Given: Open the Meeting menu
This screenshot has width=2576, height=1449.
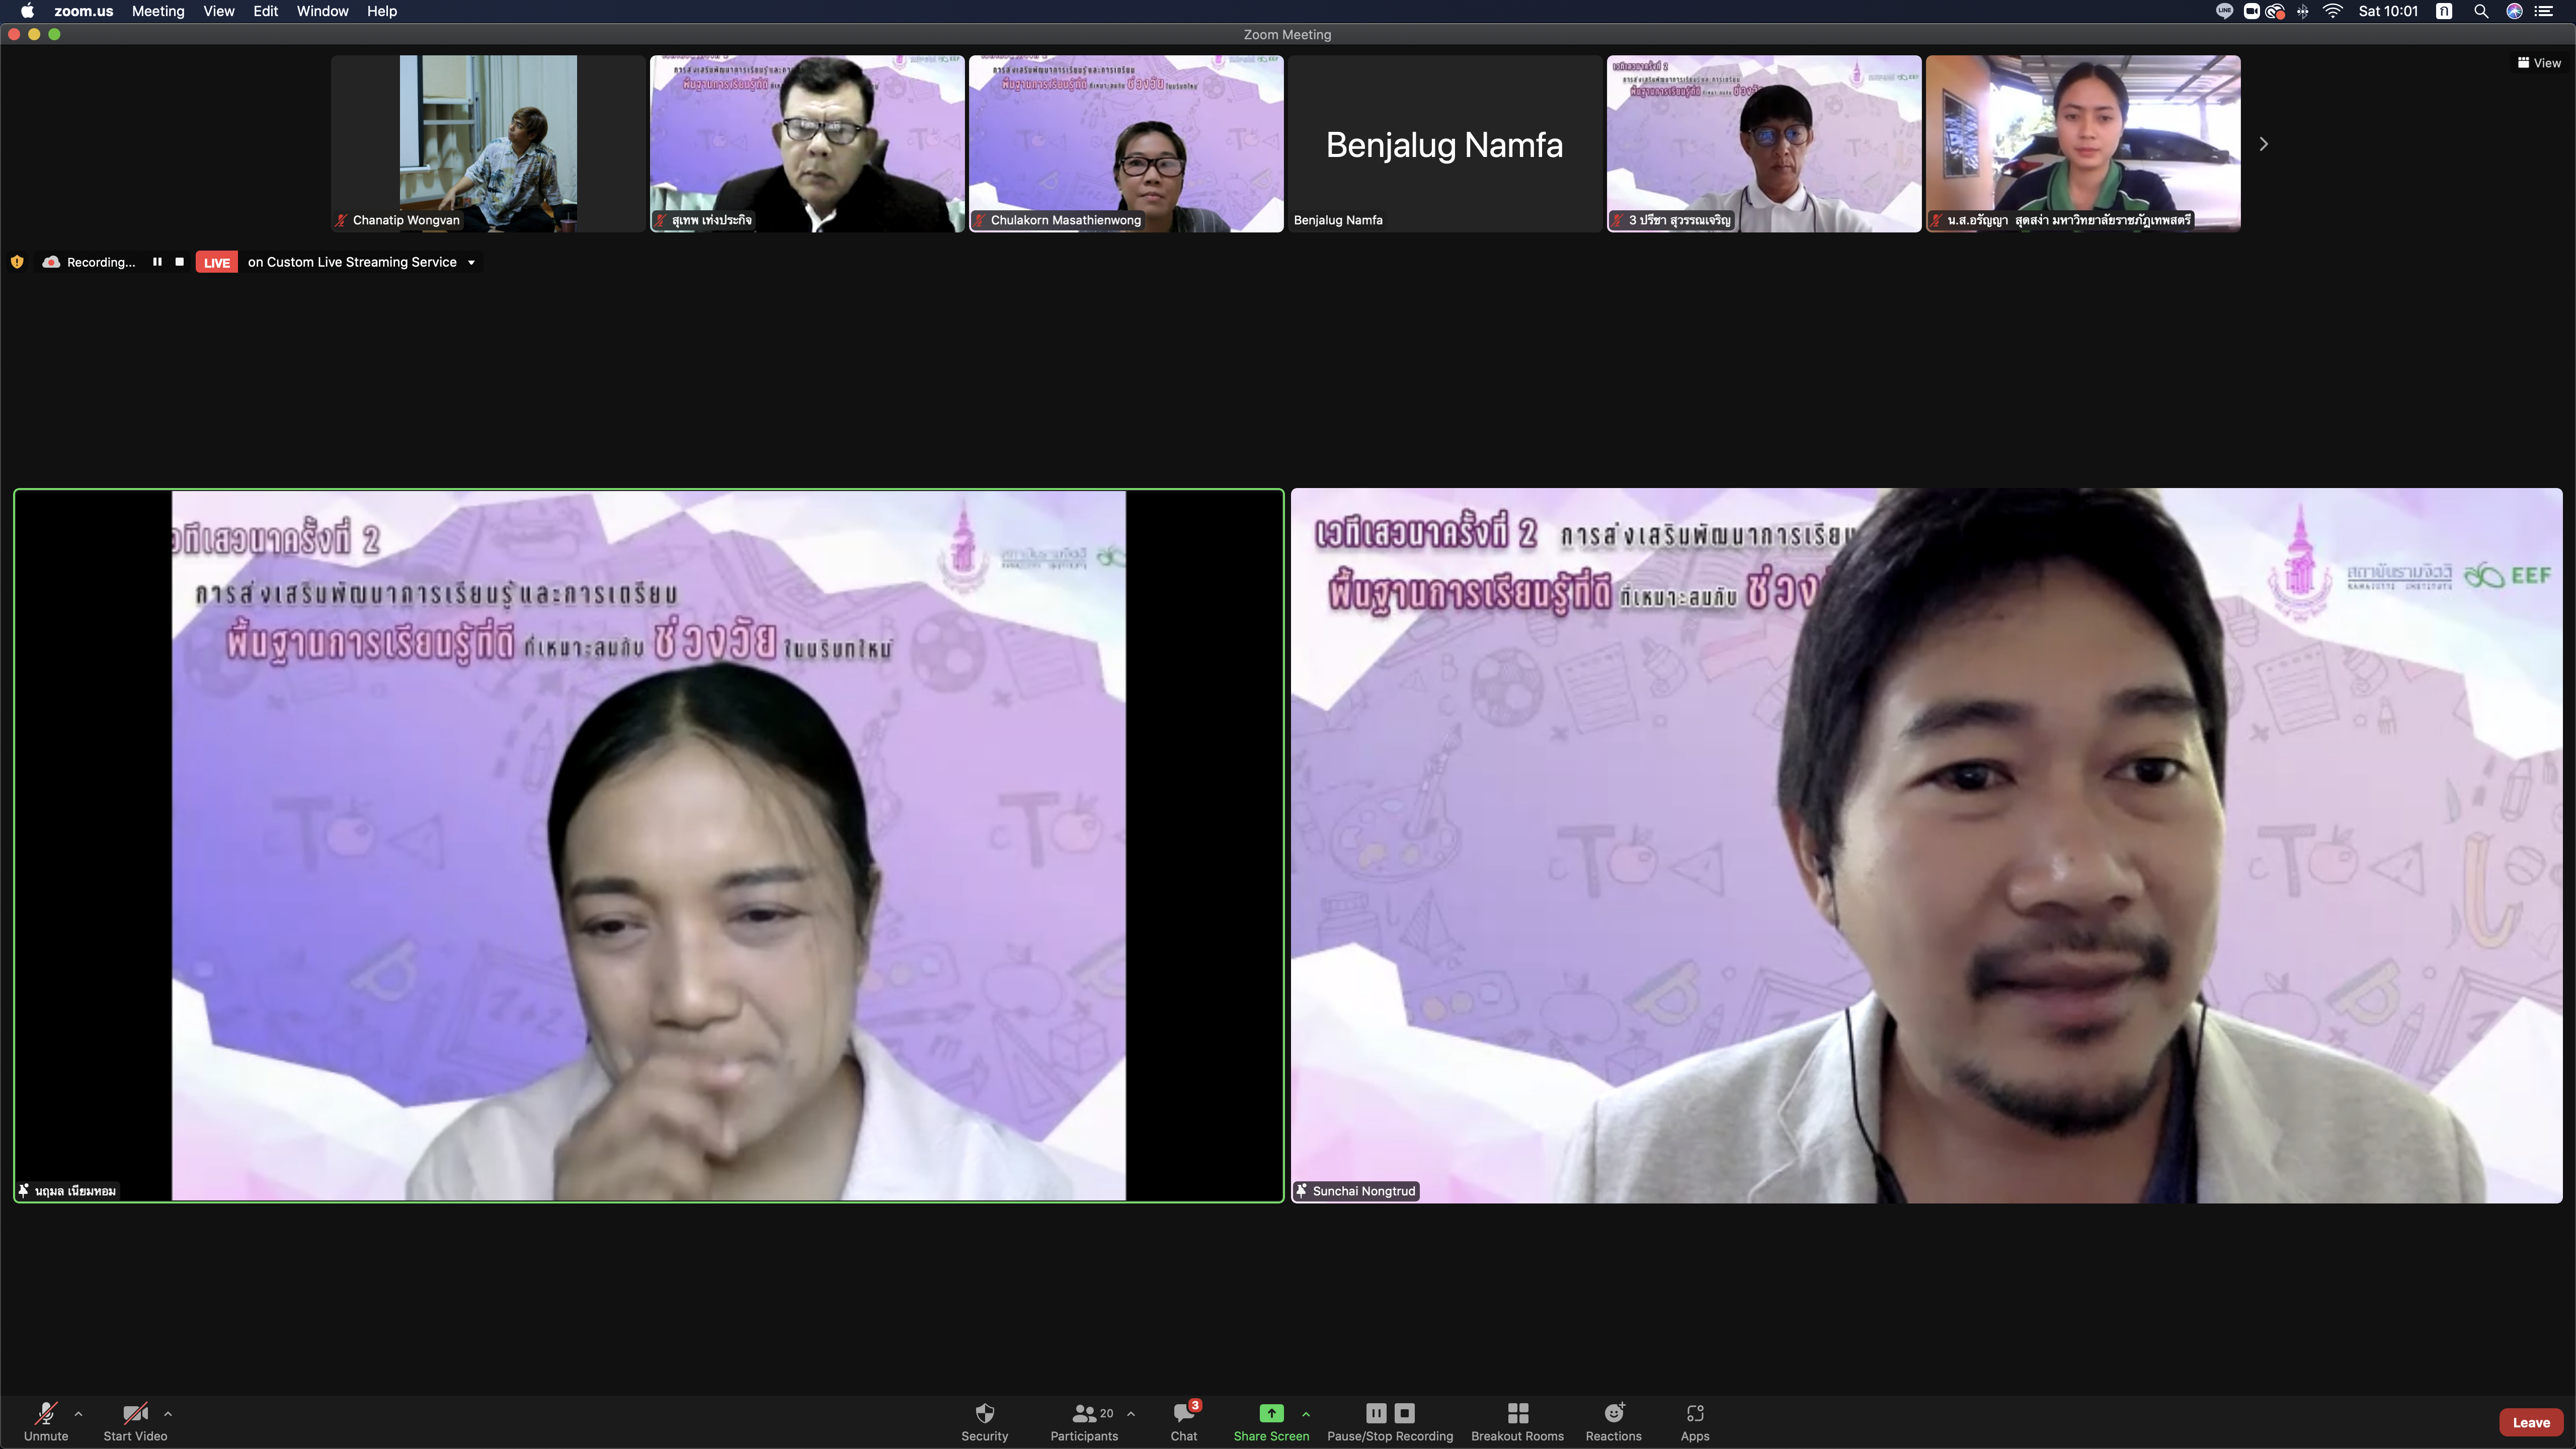Looking at the screenshot, I should tap(158, 11).
